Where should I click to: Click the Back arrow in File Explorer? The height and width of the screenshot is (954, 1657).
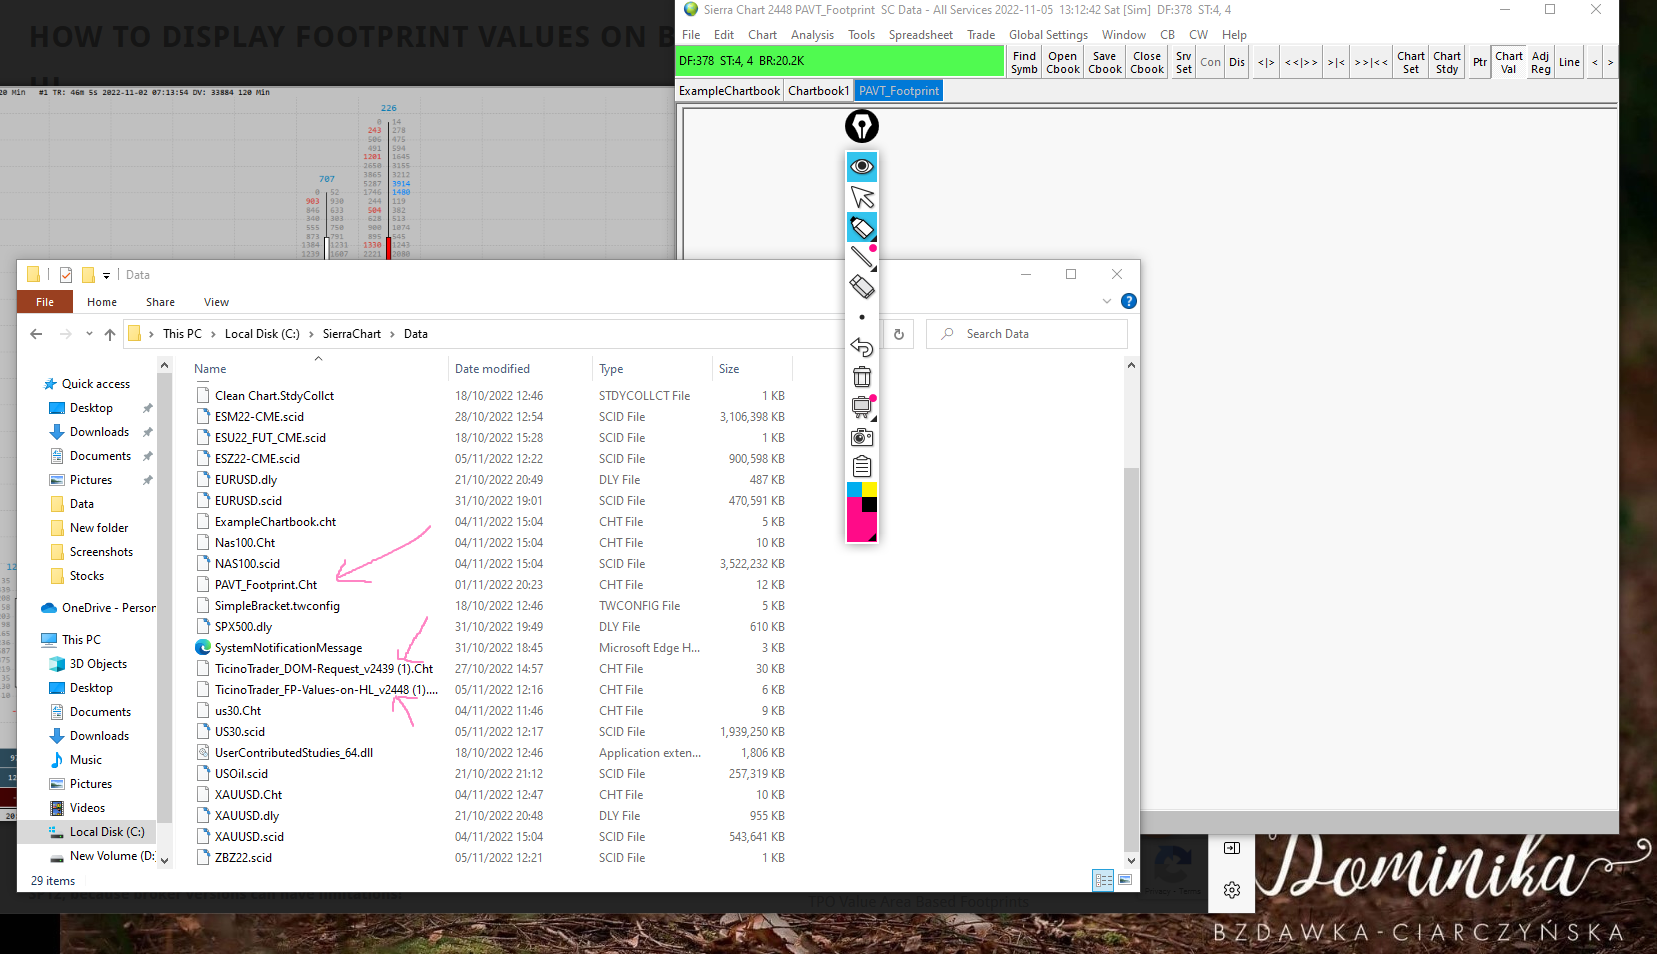pyautogui.click(x=36, y=334)
